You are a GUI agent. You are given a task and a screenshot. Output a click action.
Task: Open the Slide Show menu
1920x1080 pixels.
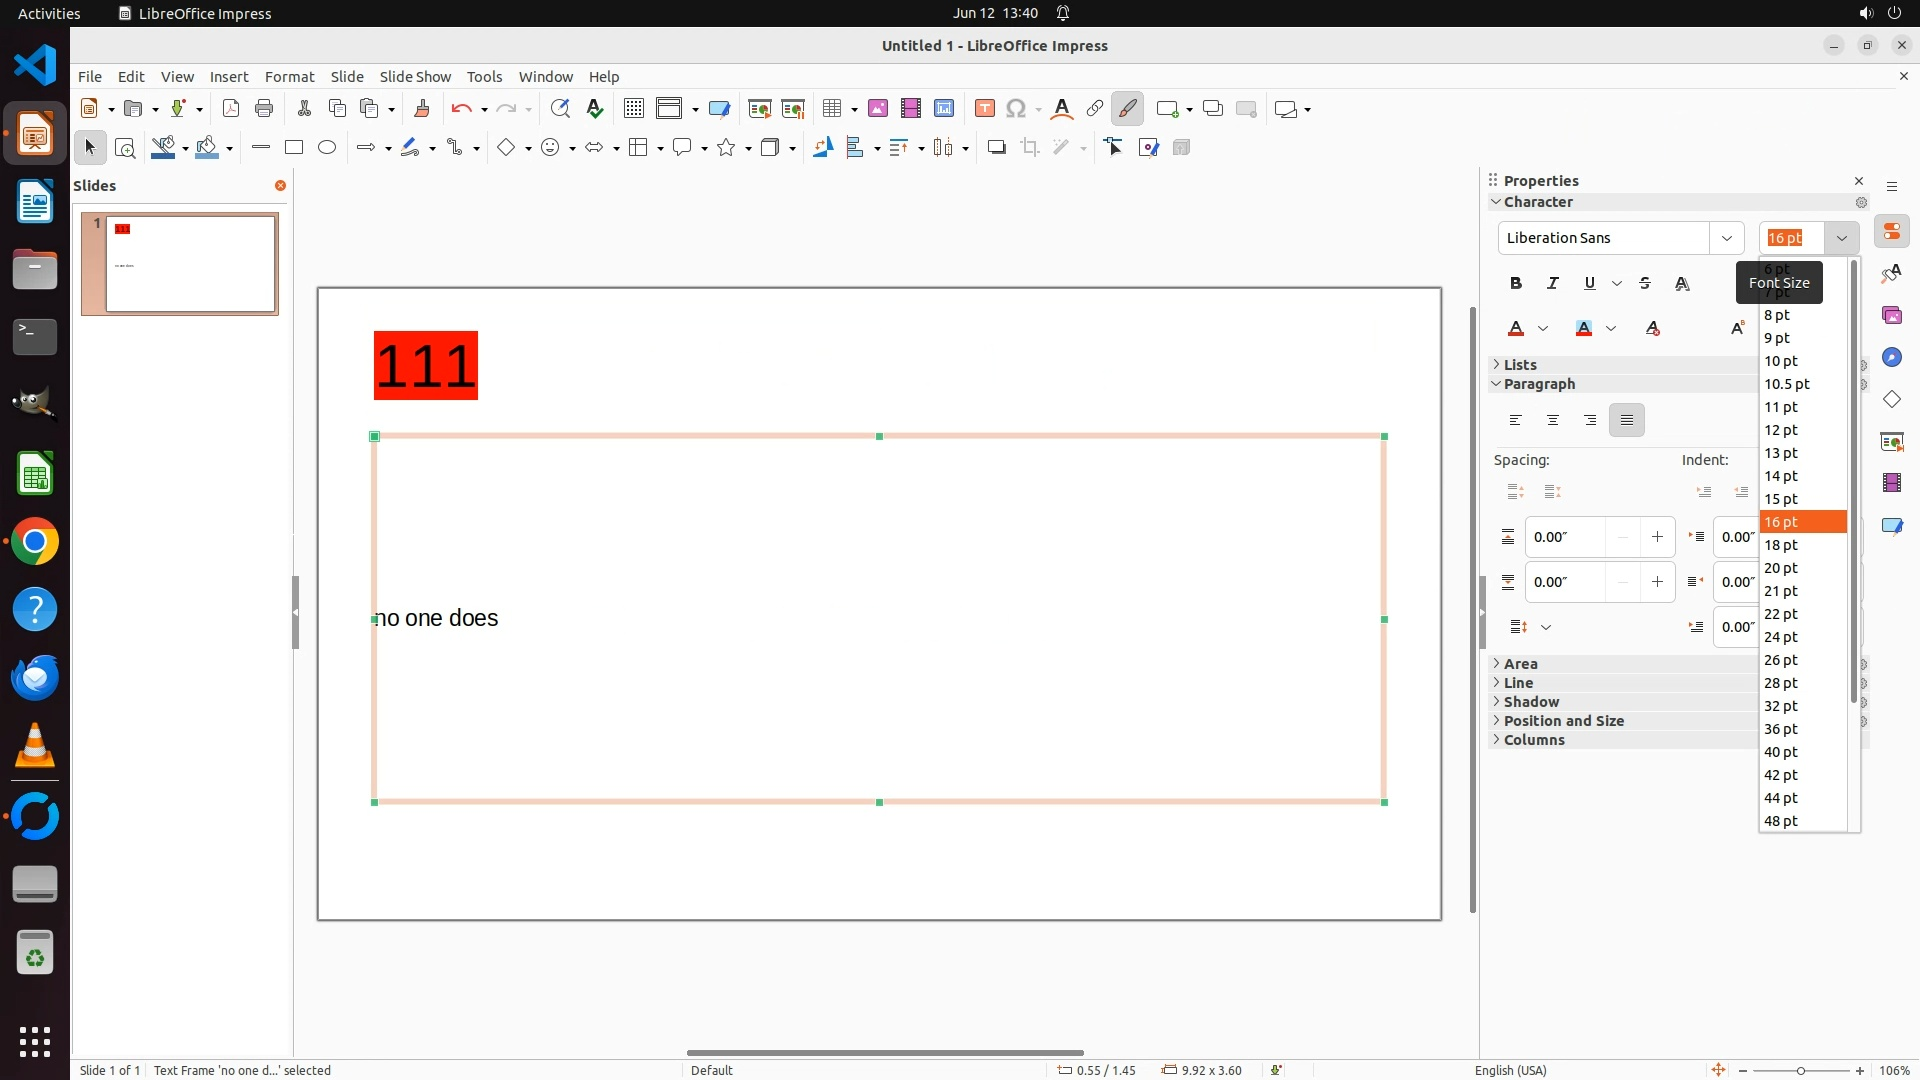pyautogui.click(x=415, y=77)
